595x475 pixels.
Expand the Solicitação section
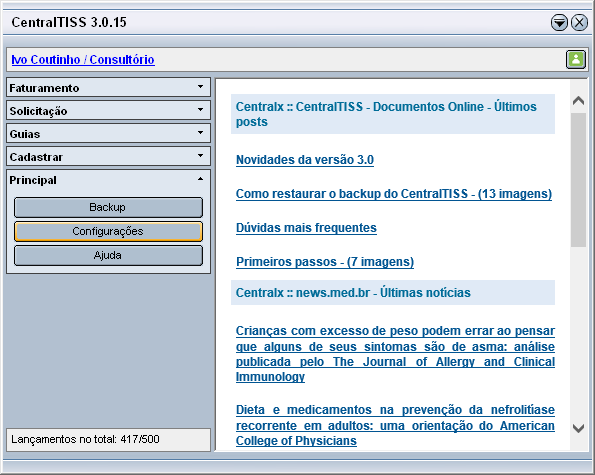[x=109, y=111]
